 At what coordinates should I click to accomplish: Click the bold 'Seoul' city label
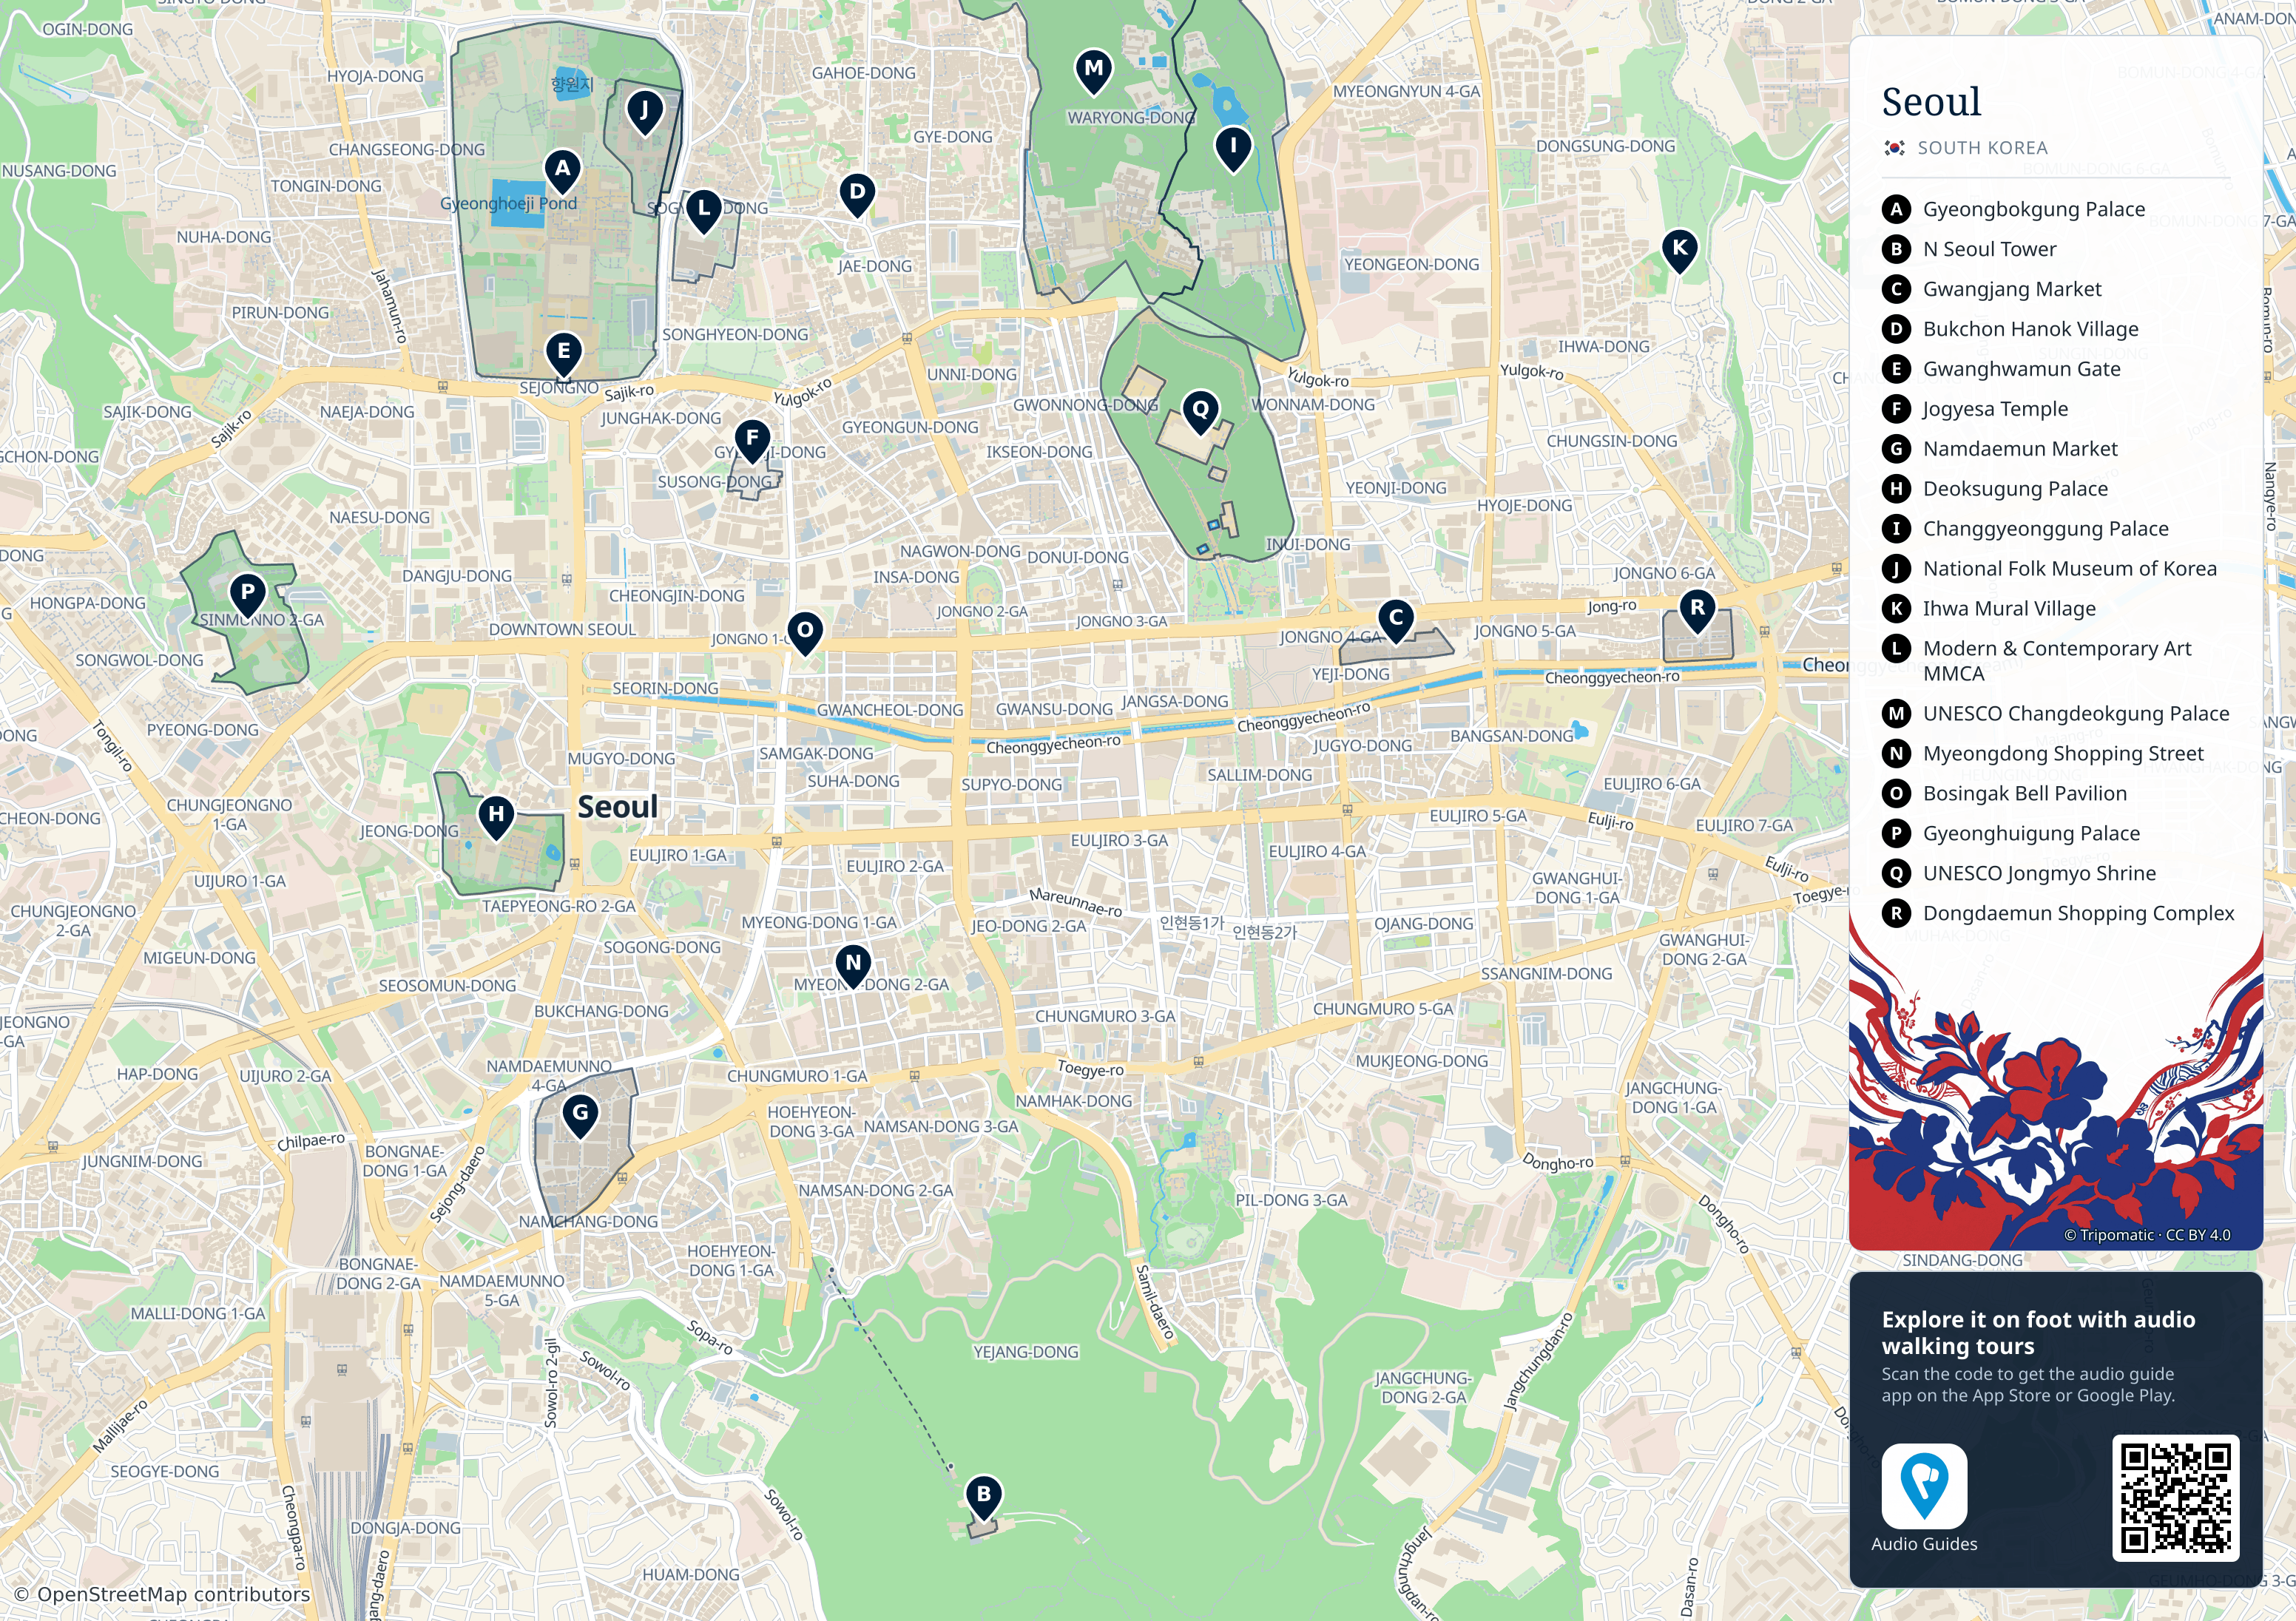(618, 806)
